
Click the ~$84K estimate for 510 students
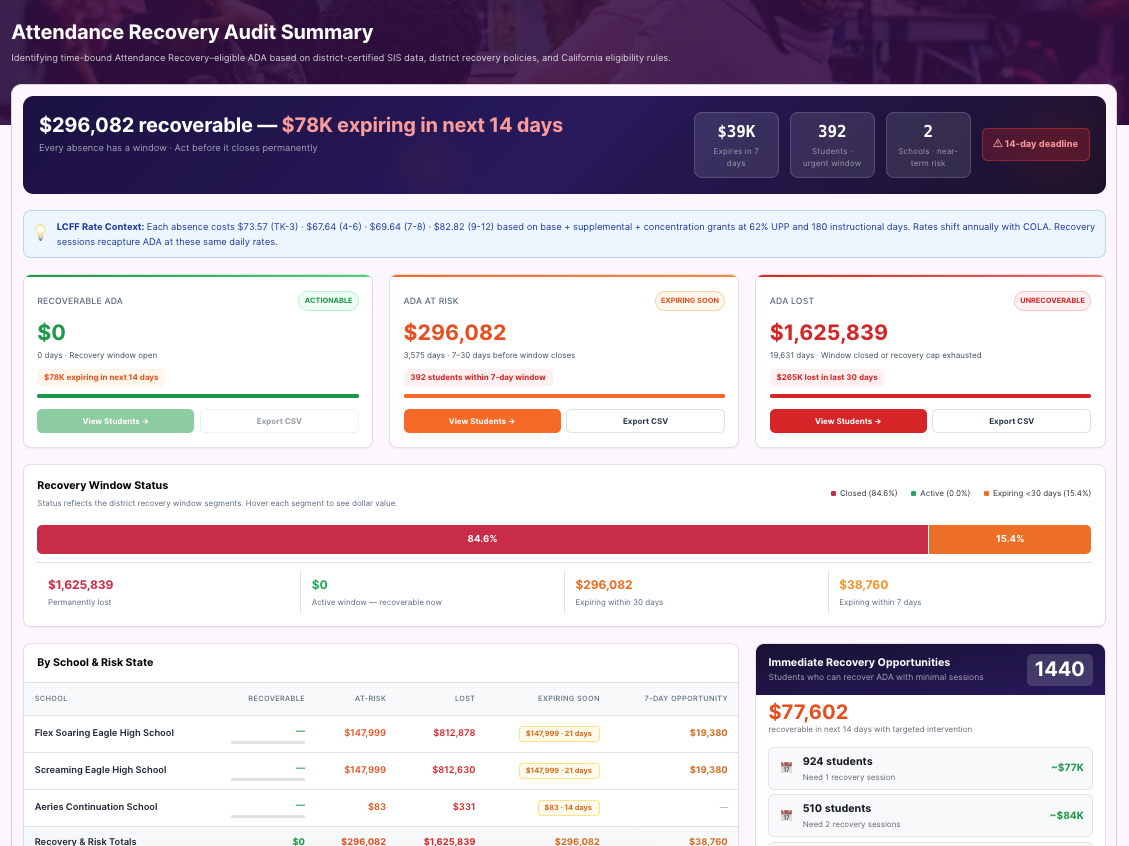point(1066,815)
